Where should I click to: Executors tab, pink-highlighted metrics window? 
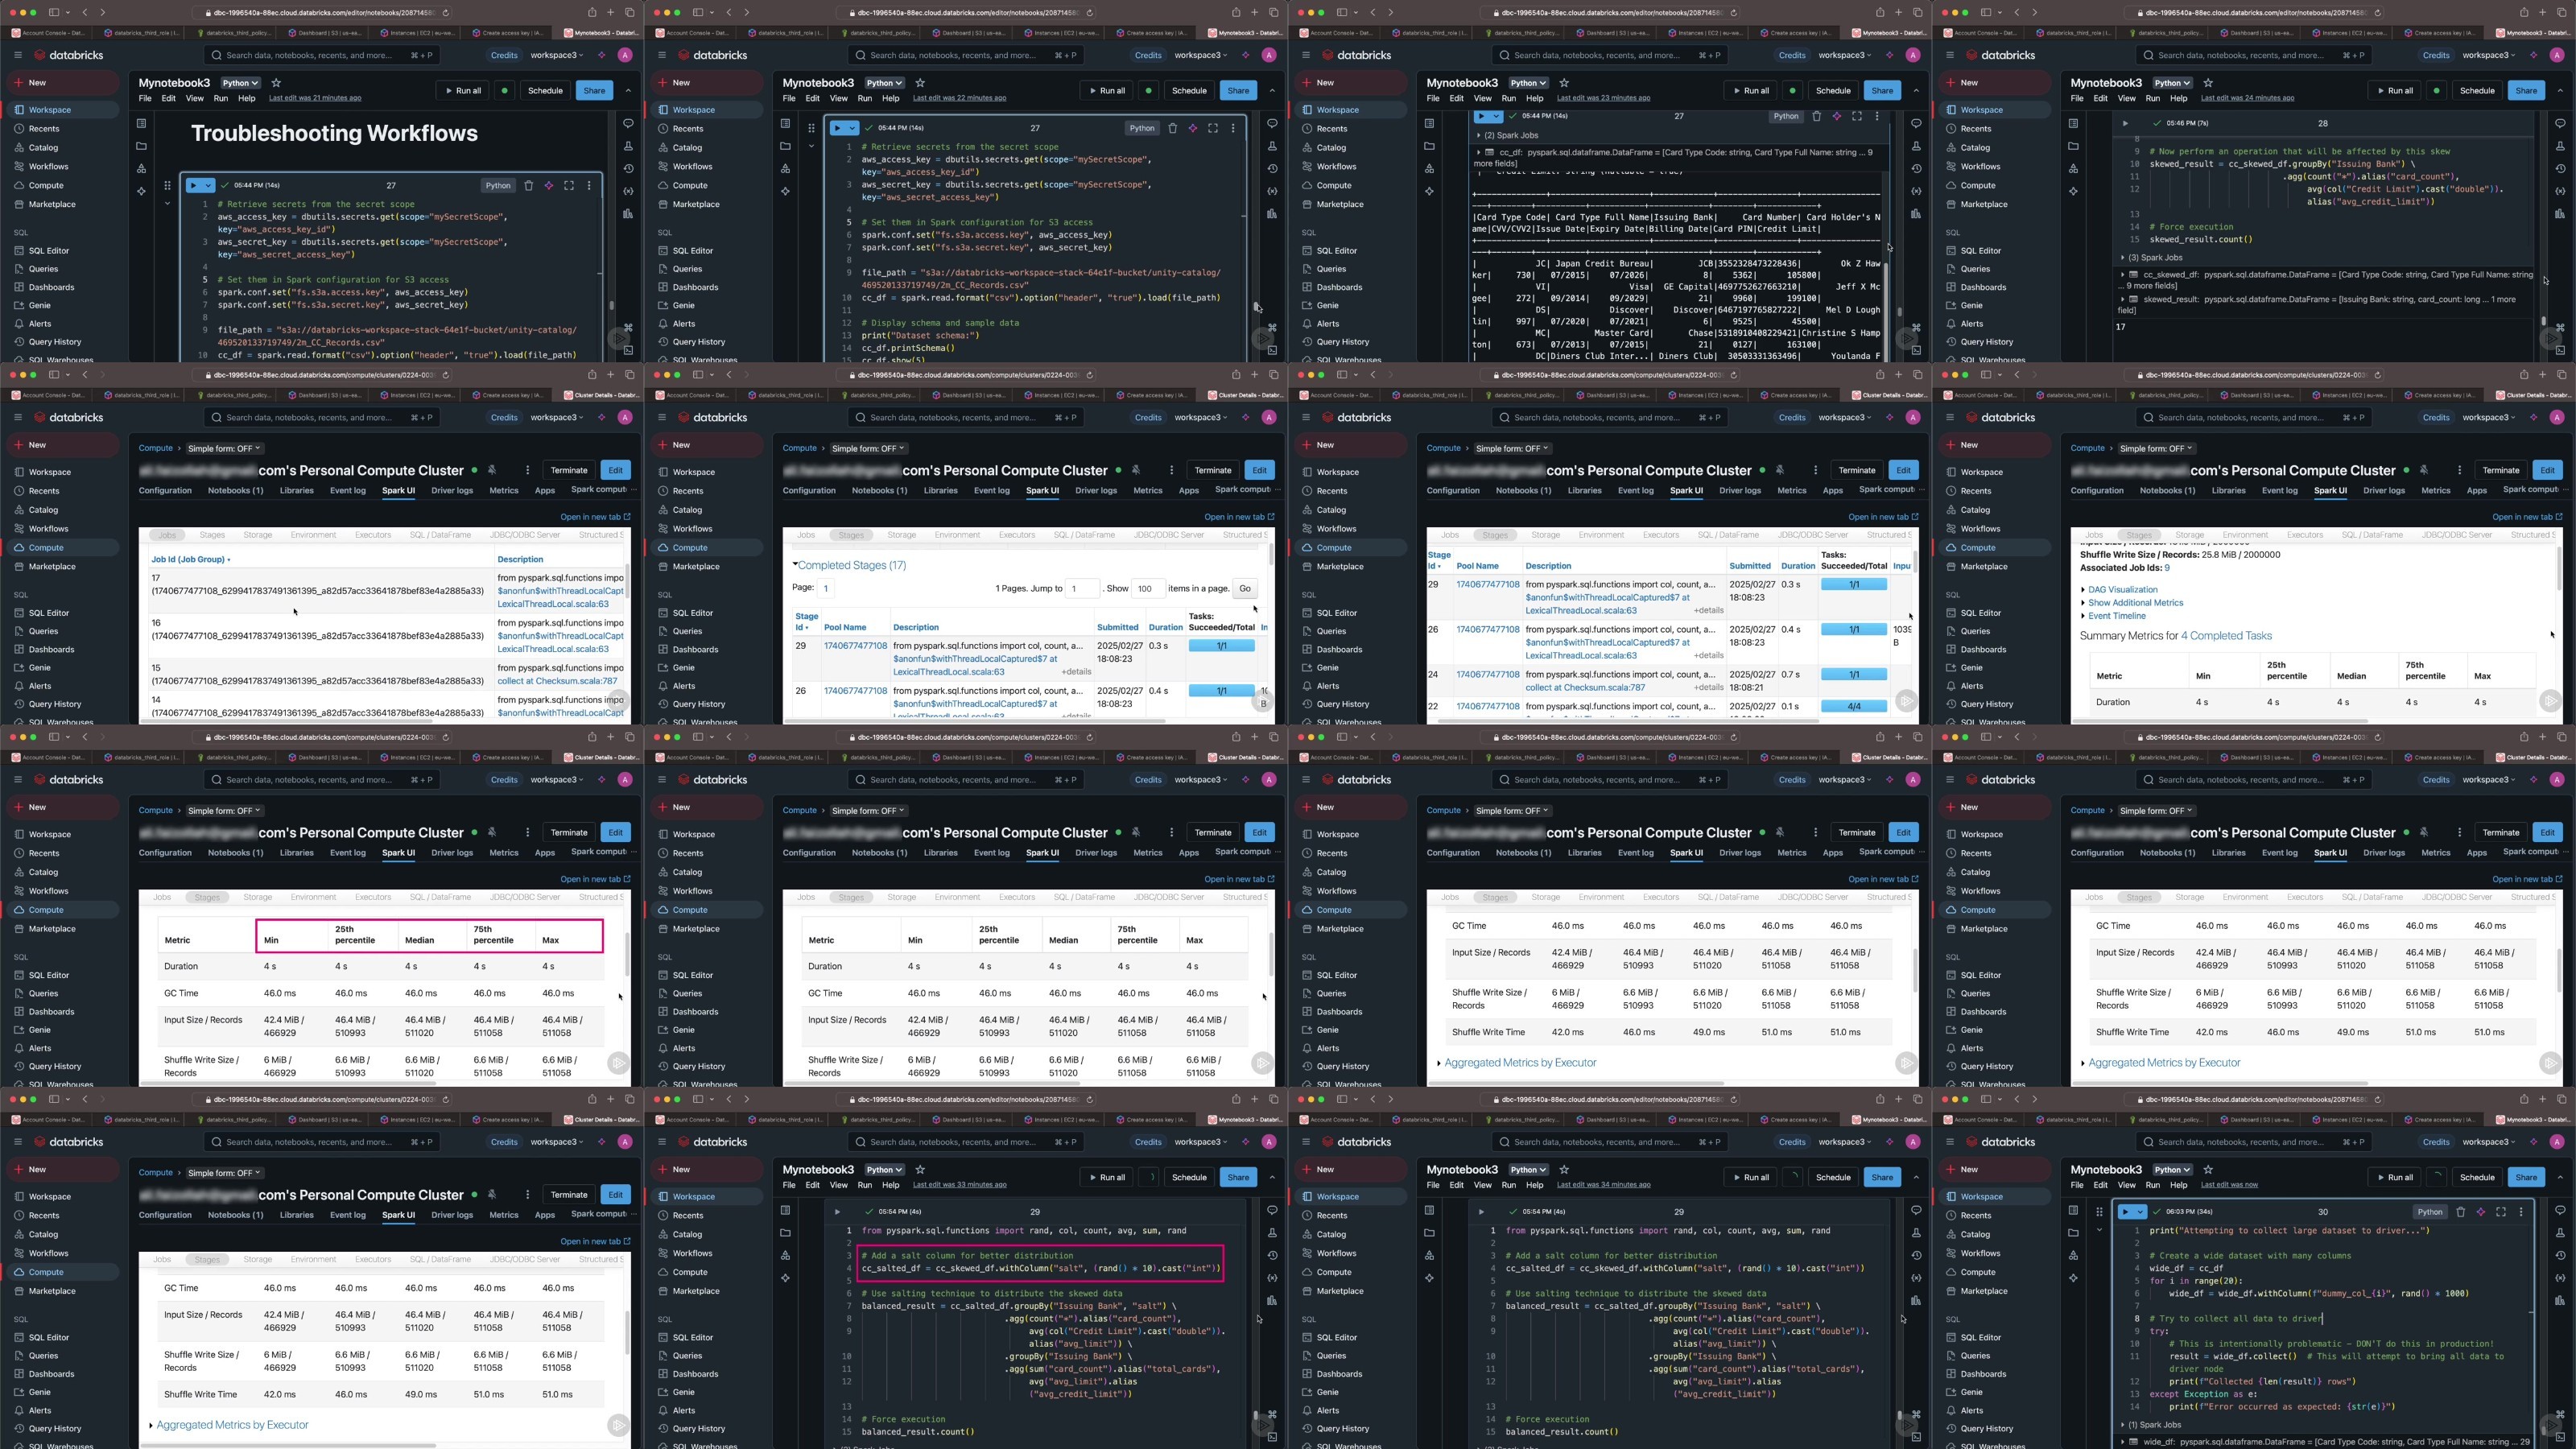pos(373,897)
